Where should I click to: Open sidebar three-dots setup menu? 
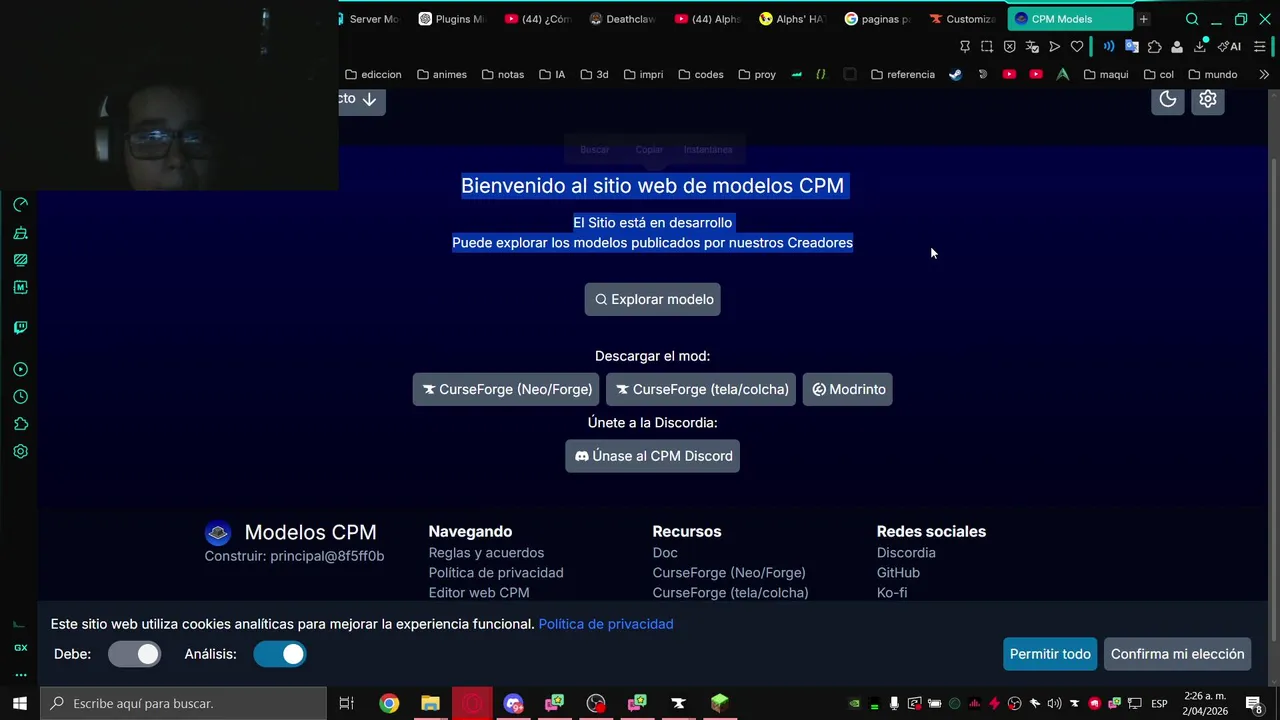(20, 673)
